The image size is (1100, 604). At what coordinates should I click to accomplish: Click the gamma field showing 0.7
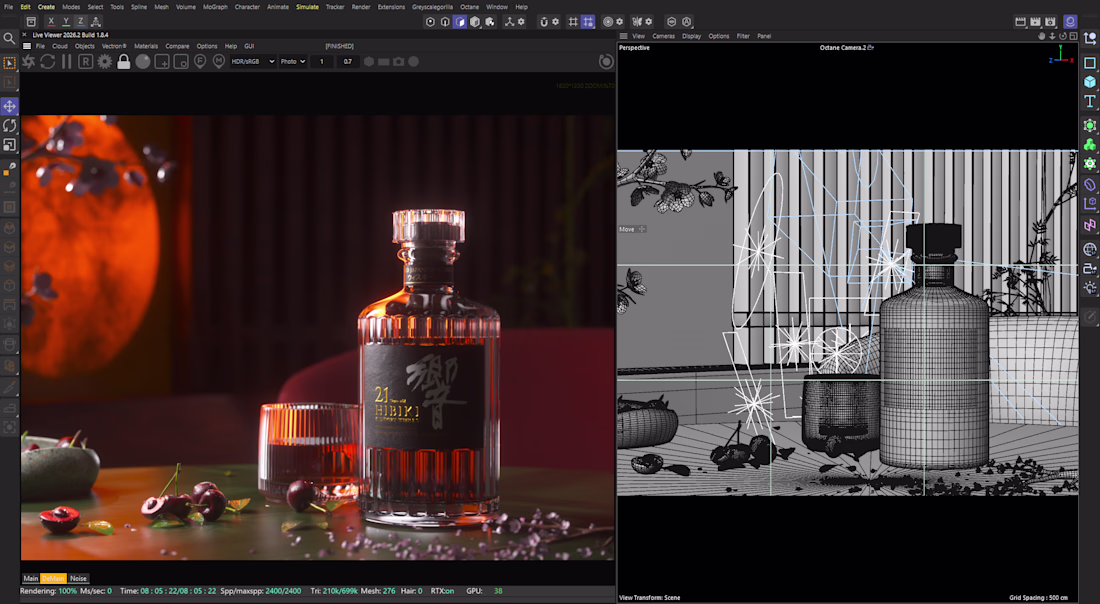347,62
